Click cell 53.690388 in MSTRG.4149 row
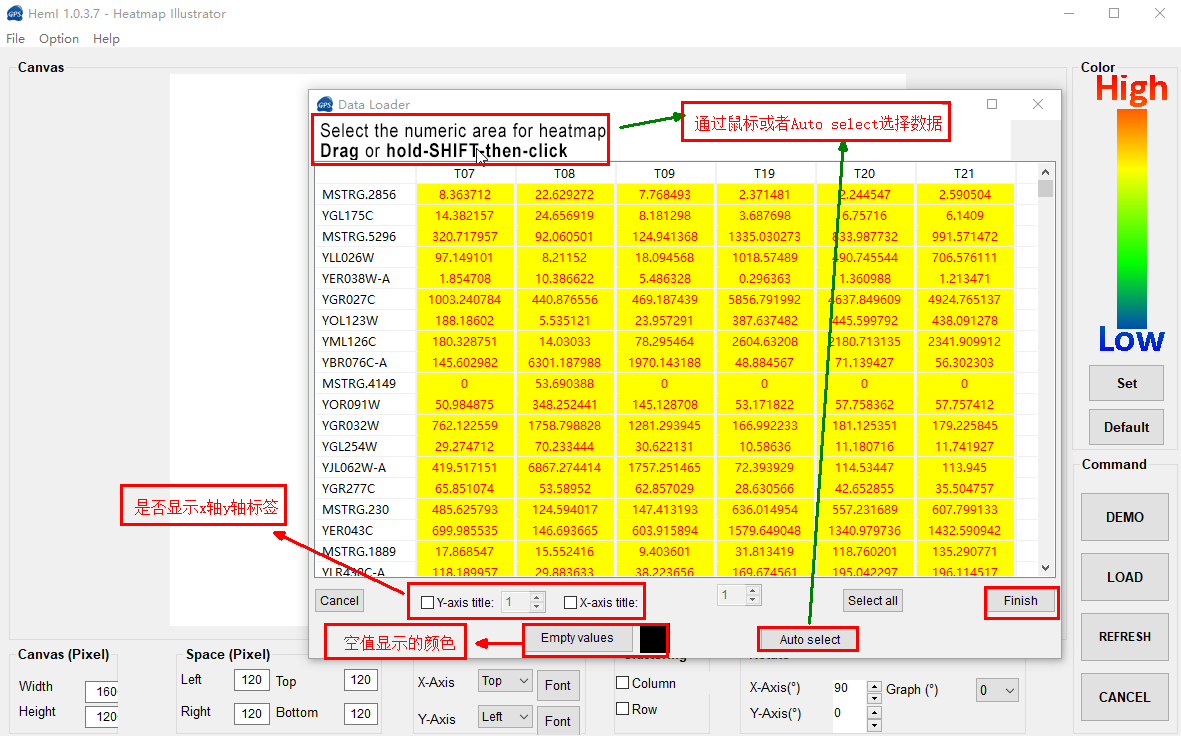This screenshot has width=1181, height=736. coord(564,383)
